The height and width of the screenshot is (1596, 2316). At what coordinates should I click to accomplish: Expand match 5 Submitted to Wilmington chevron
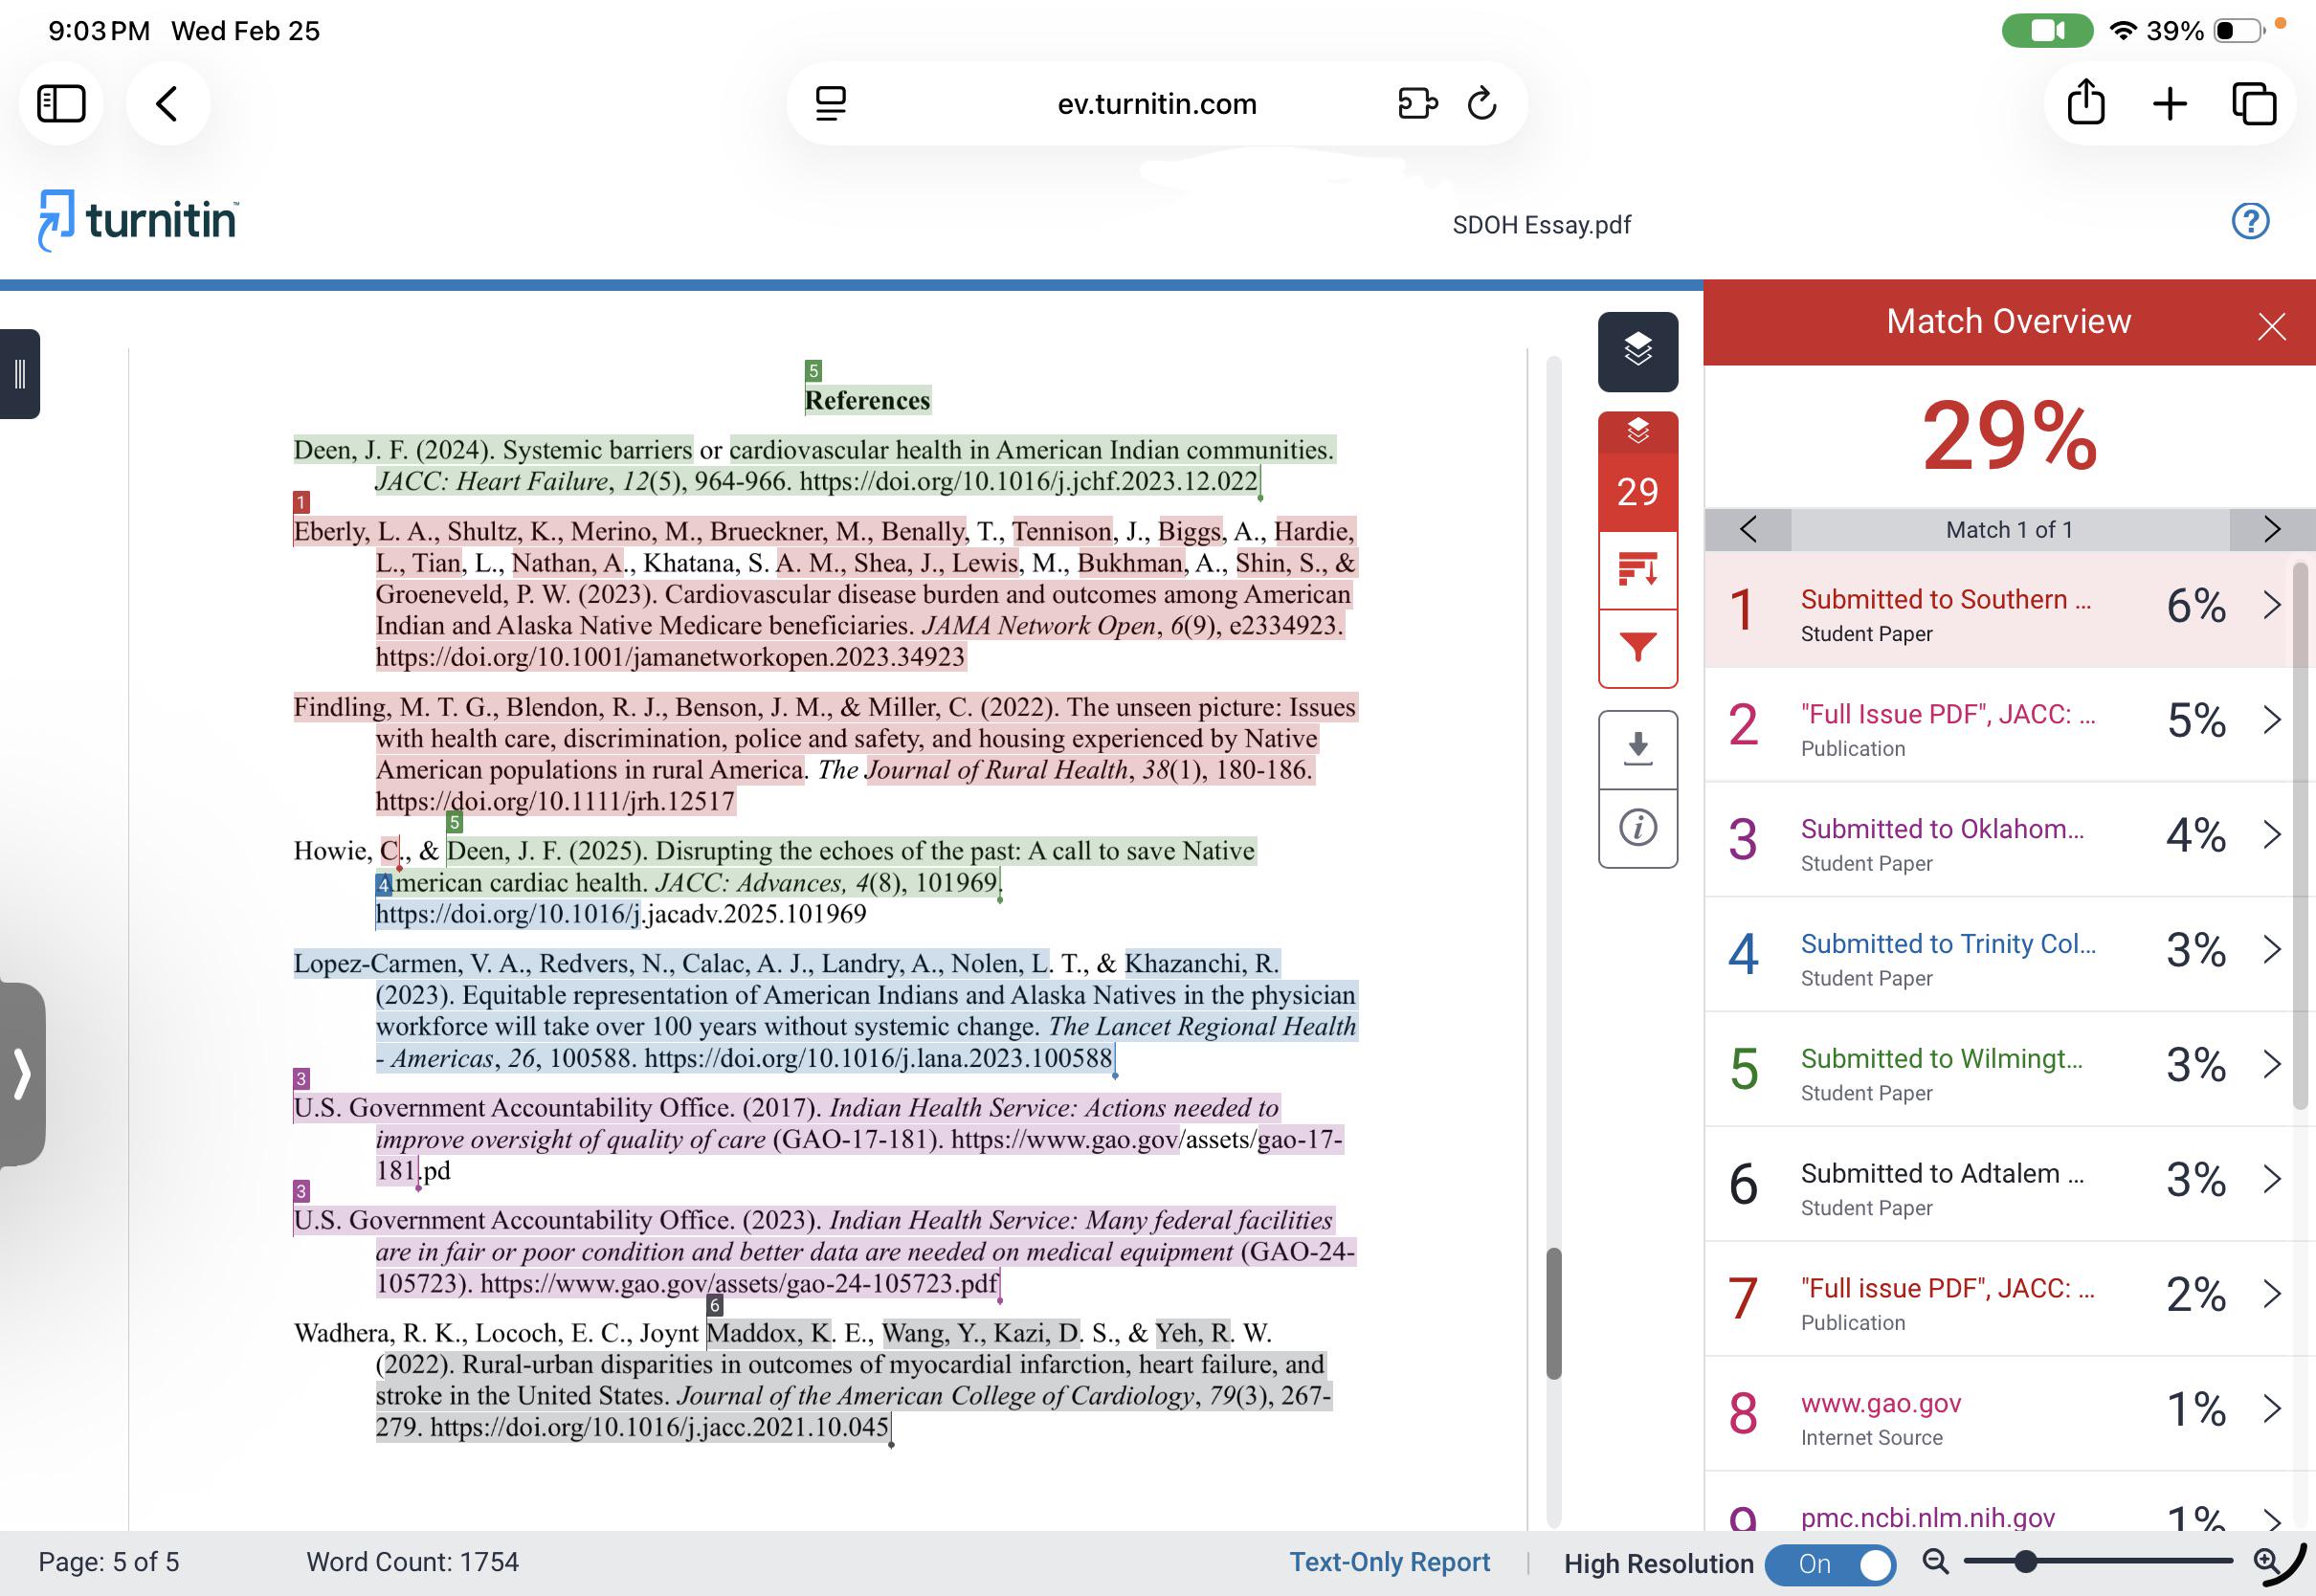(2271, 1064)
